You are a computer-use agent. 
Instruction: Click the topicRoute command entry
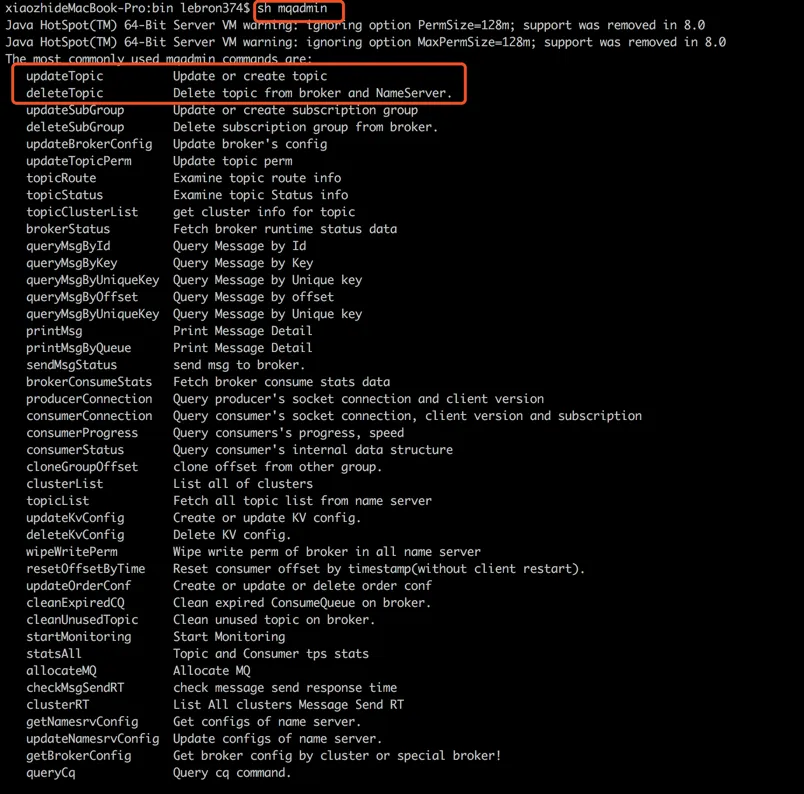(x=61, y=178)
